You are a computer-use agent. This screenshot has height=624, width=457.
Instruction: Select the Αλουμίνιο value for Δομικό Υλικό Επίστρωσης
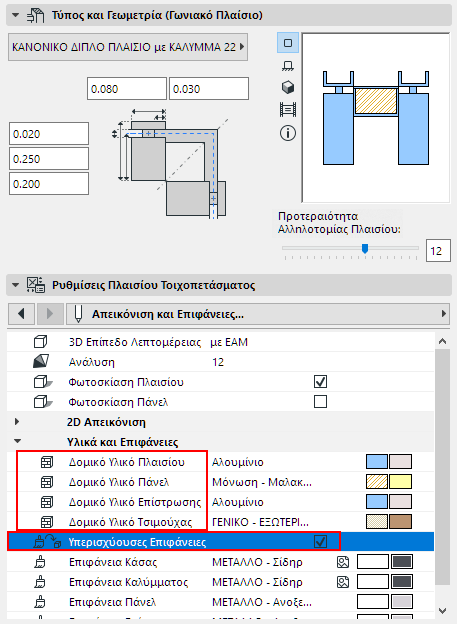coord(238,502)
